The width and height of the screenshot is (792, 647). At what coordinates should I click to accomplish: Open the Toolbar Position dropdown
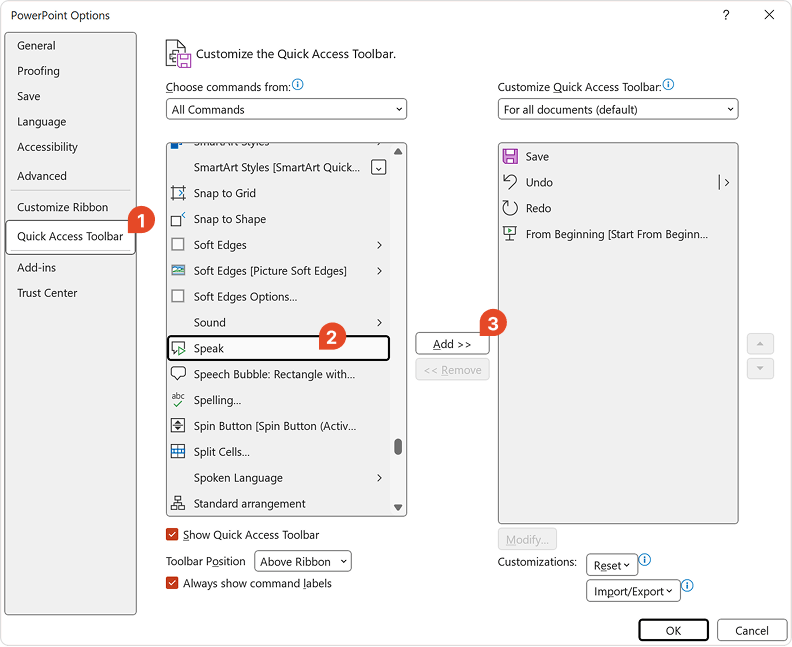[x=303, y=561]
